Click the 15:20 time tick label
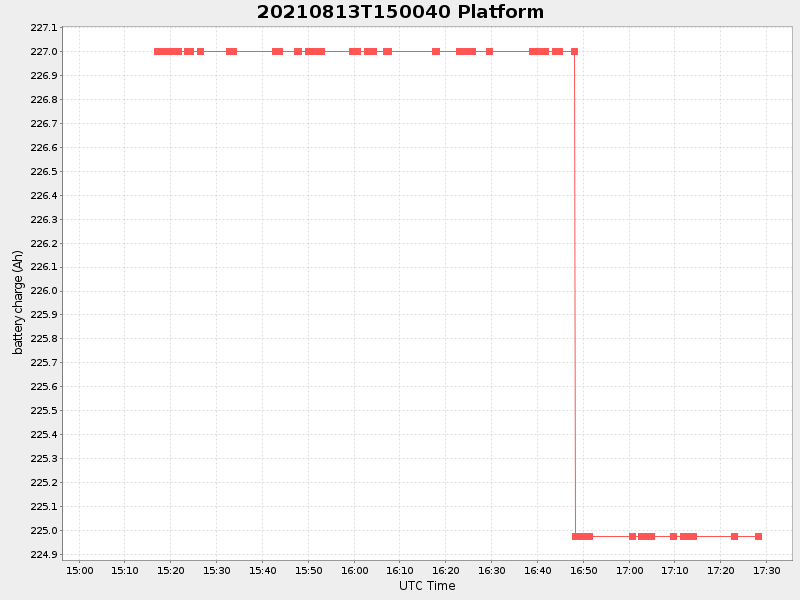The height and width of the screenshot is (600, 800). tap(171, 570)
